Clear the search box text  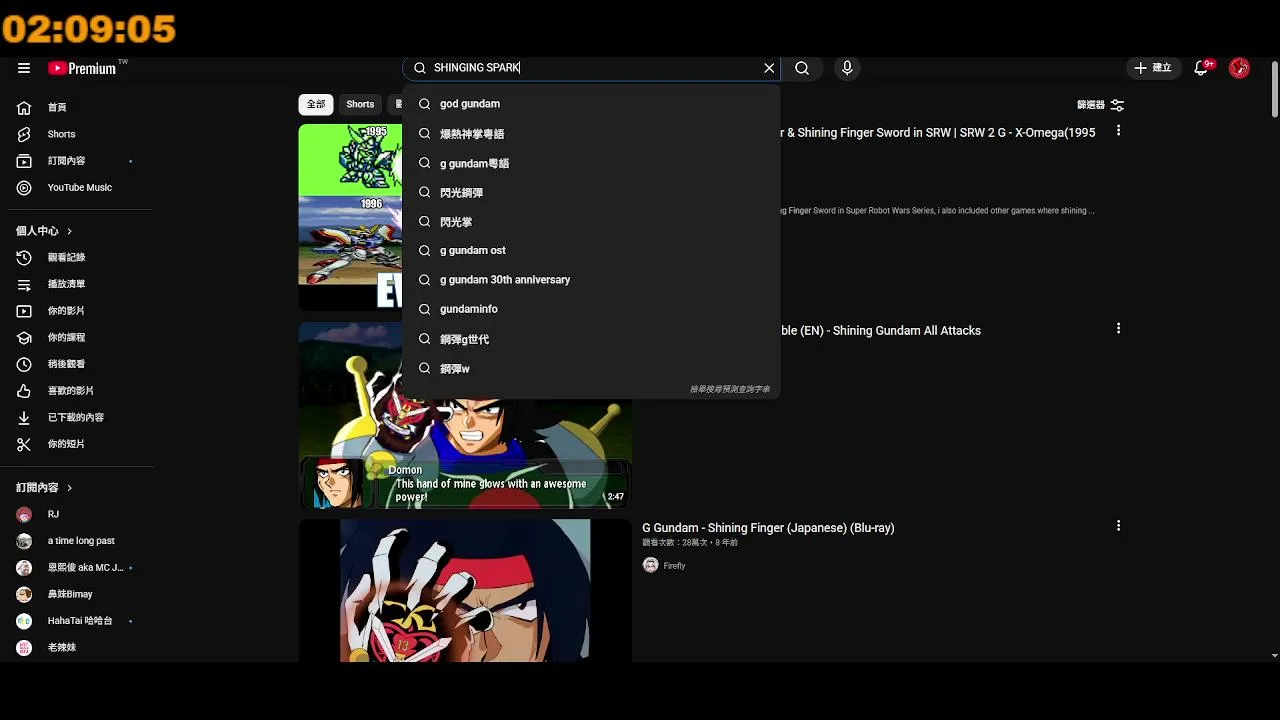pyautogui.click(x=769, y=68)
